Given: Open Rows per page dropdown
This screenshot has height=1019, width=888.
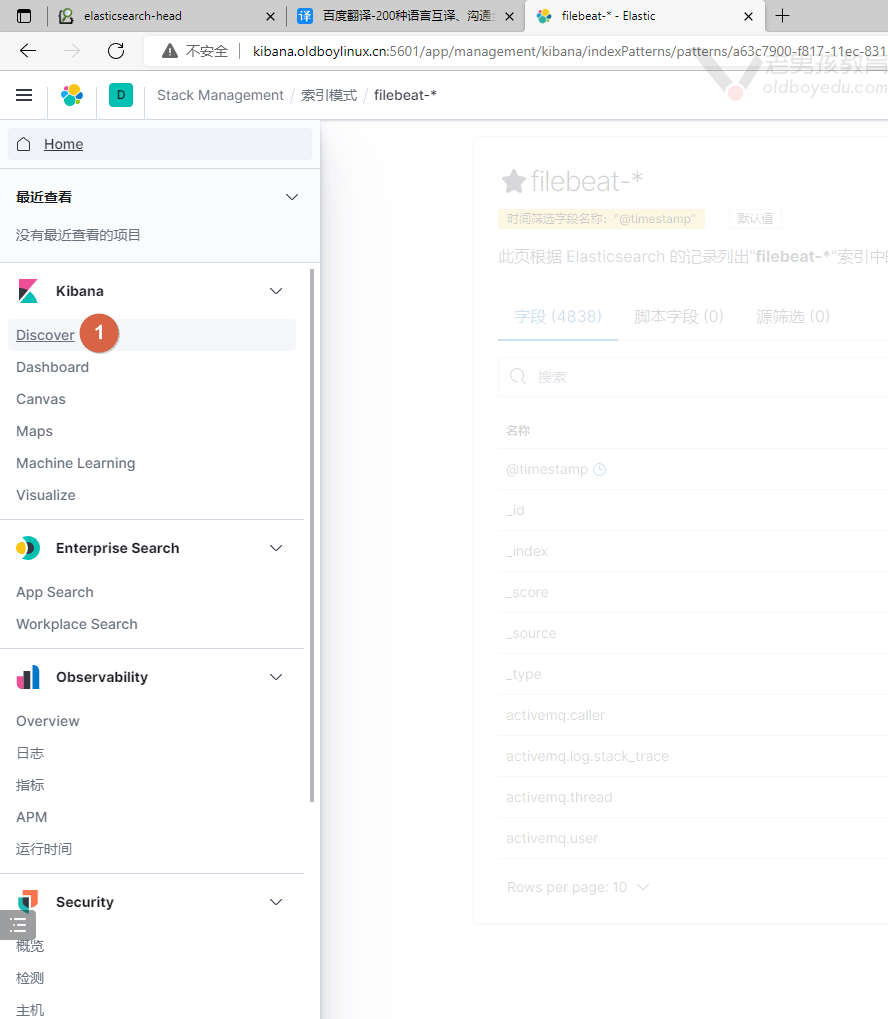Looking at the screenshot, I should tap(578, 887).
